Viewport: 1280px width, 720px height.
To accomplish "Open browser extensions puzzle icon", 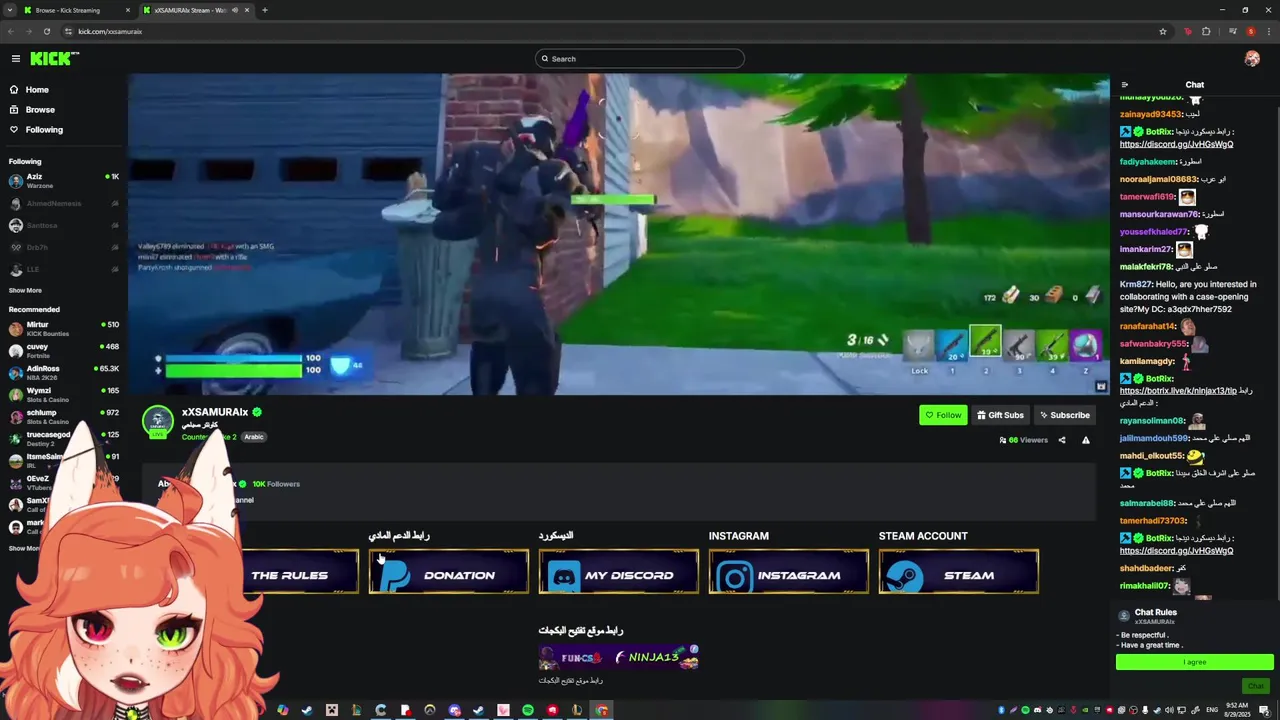I will click(x=1206, y=31).
